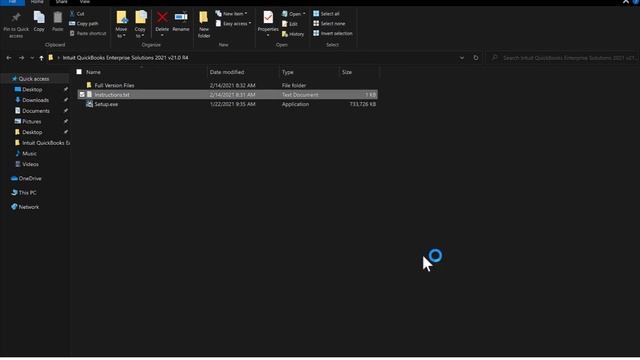Open Network in navigation pane

pos(29,207)
